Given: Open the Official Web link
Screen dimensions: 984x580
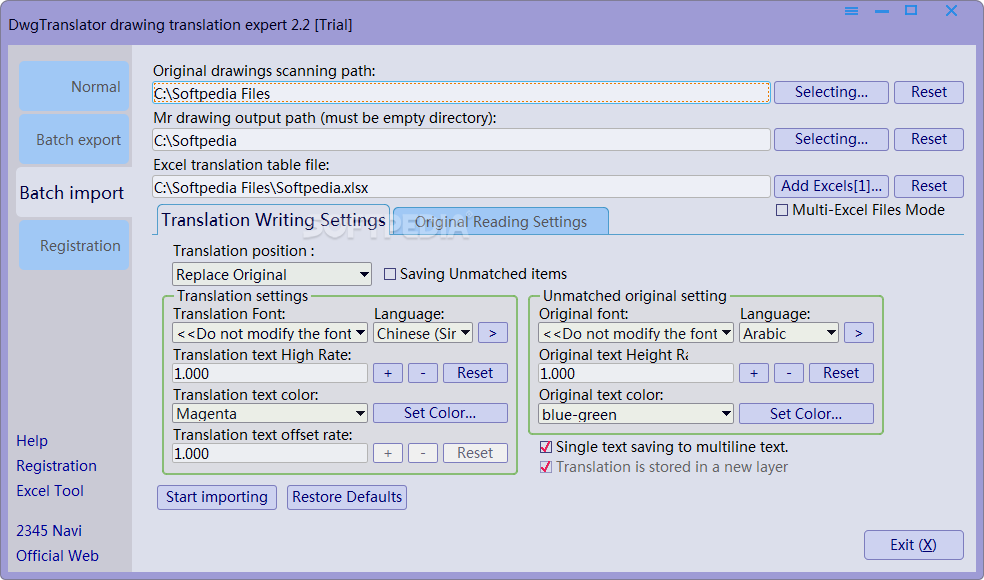Looking at the screenshot, I should pos(57,556).
